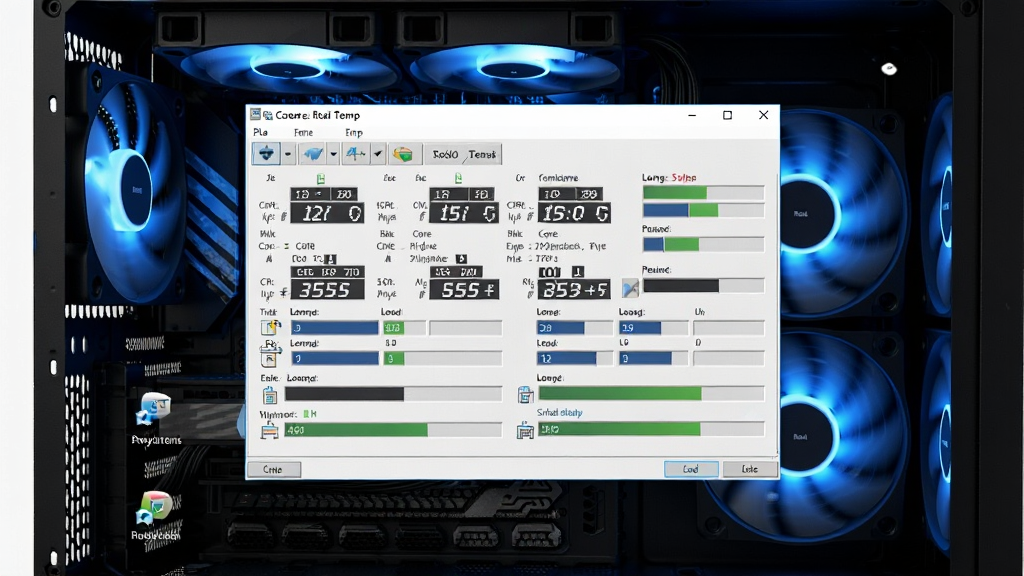Viewport: 1024px width, 576px height.
Task: Click the Crtie button
Action: coord(274,469)
